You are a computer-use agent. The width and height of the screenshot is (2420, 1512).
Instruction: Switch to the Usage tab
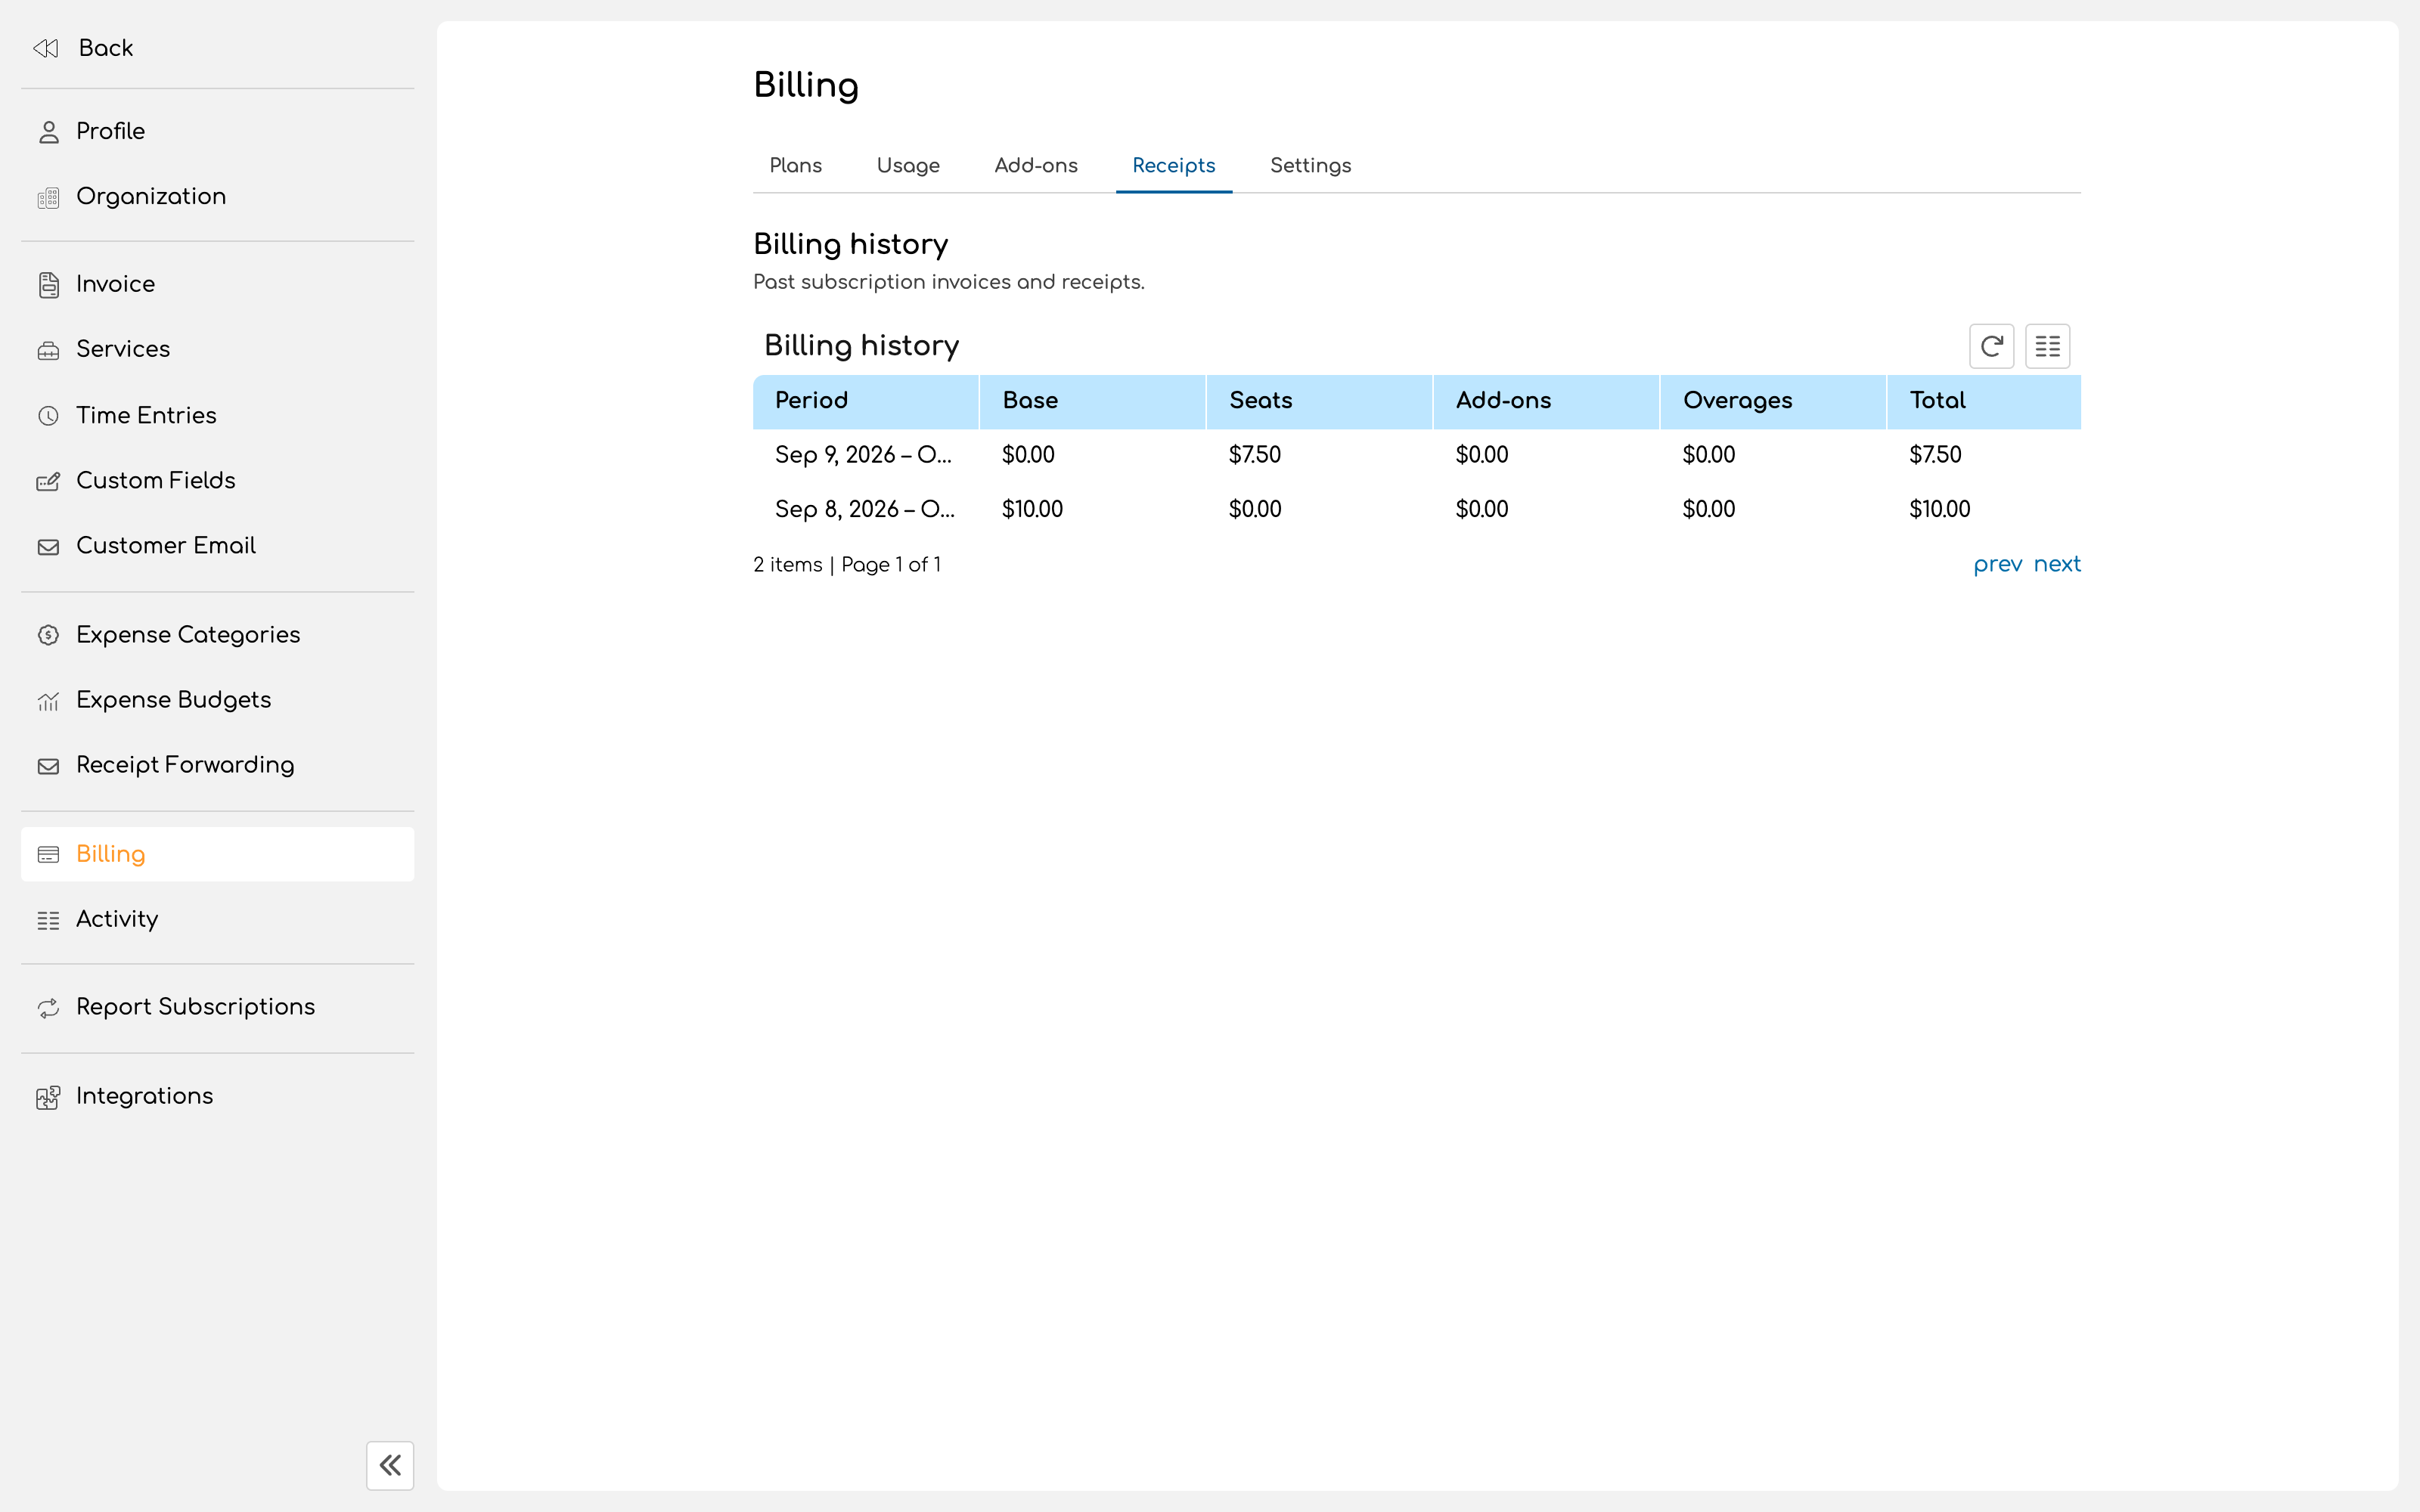(x=908, y=165)
